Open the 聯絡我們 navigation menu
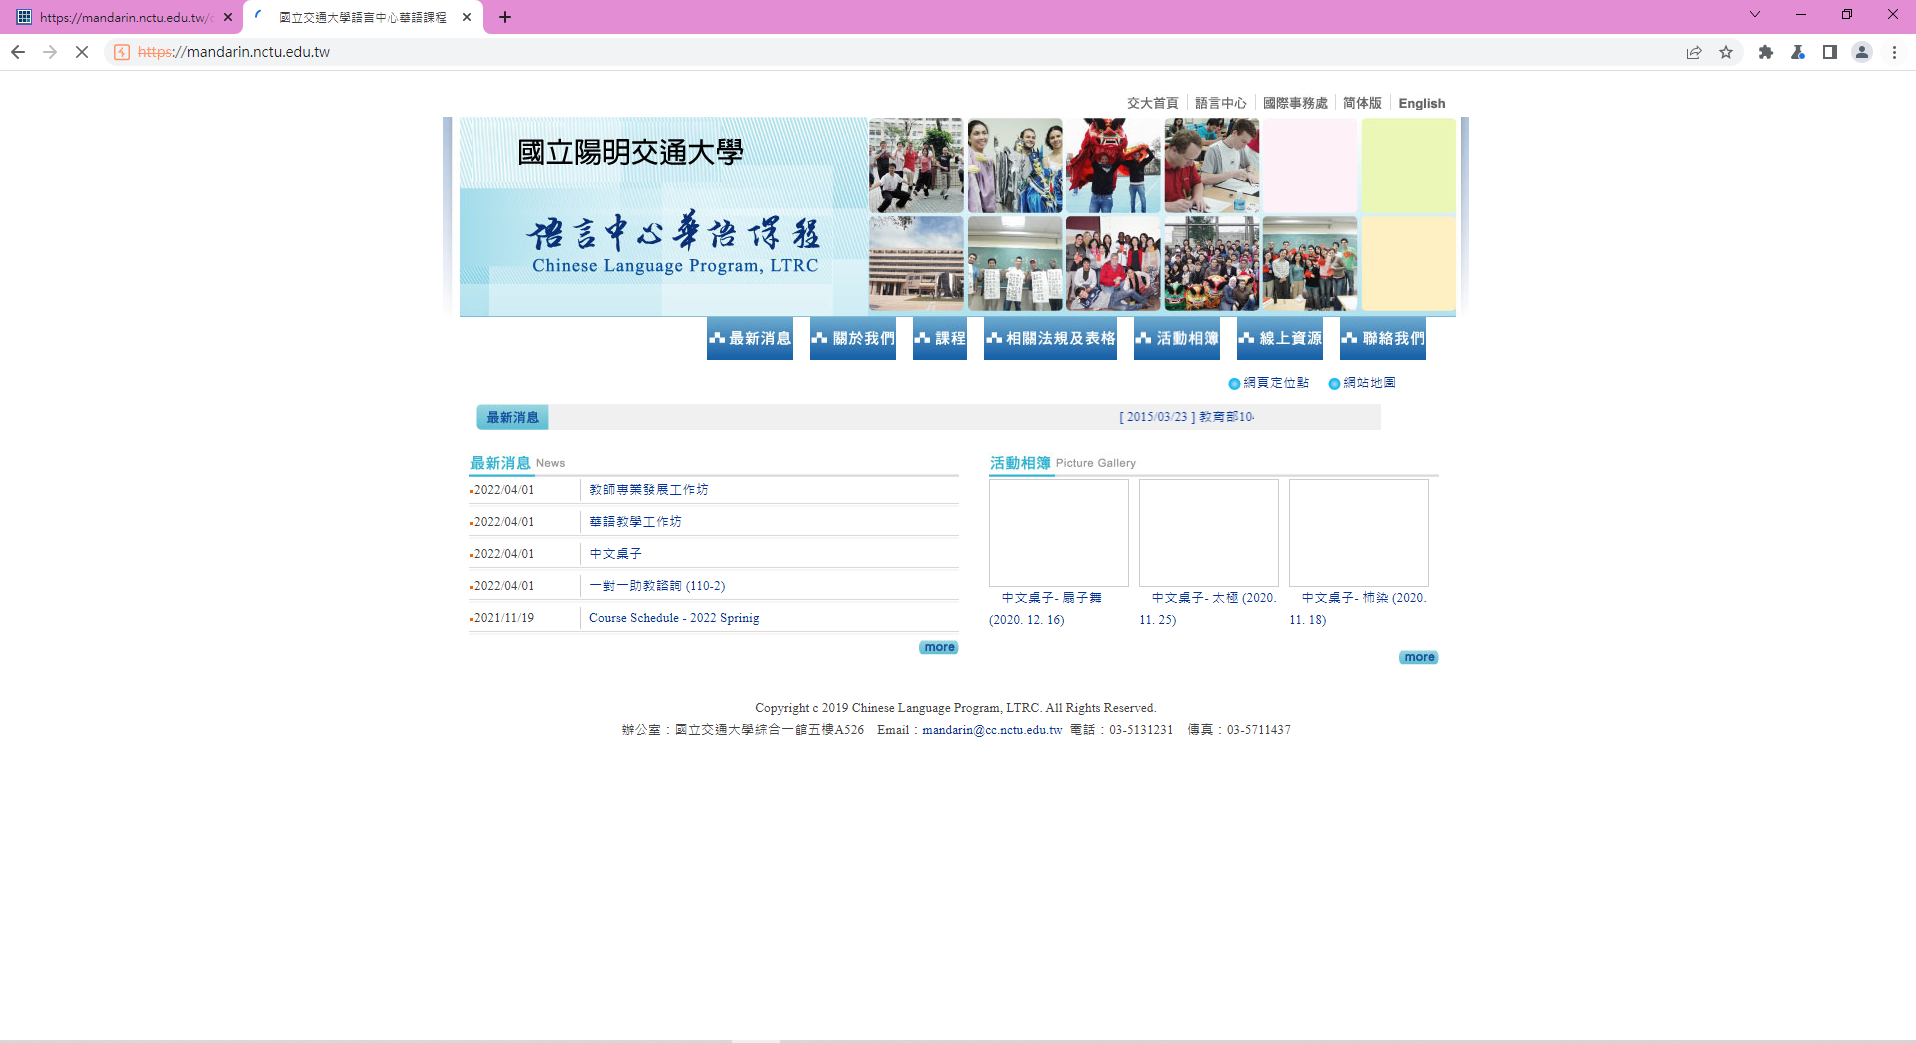 1383,338
